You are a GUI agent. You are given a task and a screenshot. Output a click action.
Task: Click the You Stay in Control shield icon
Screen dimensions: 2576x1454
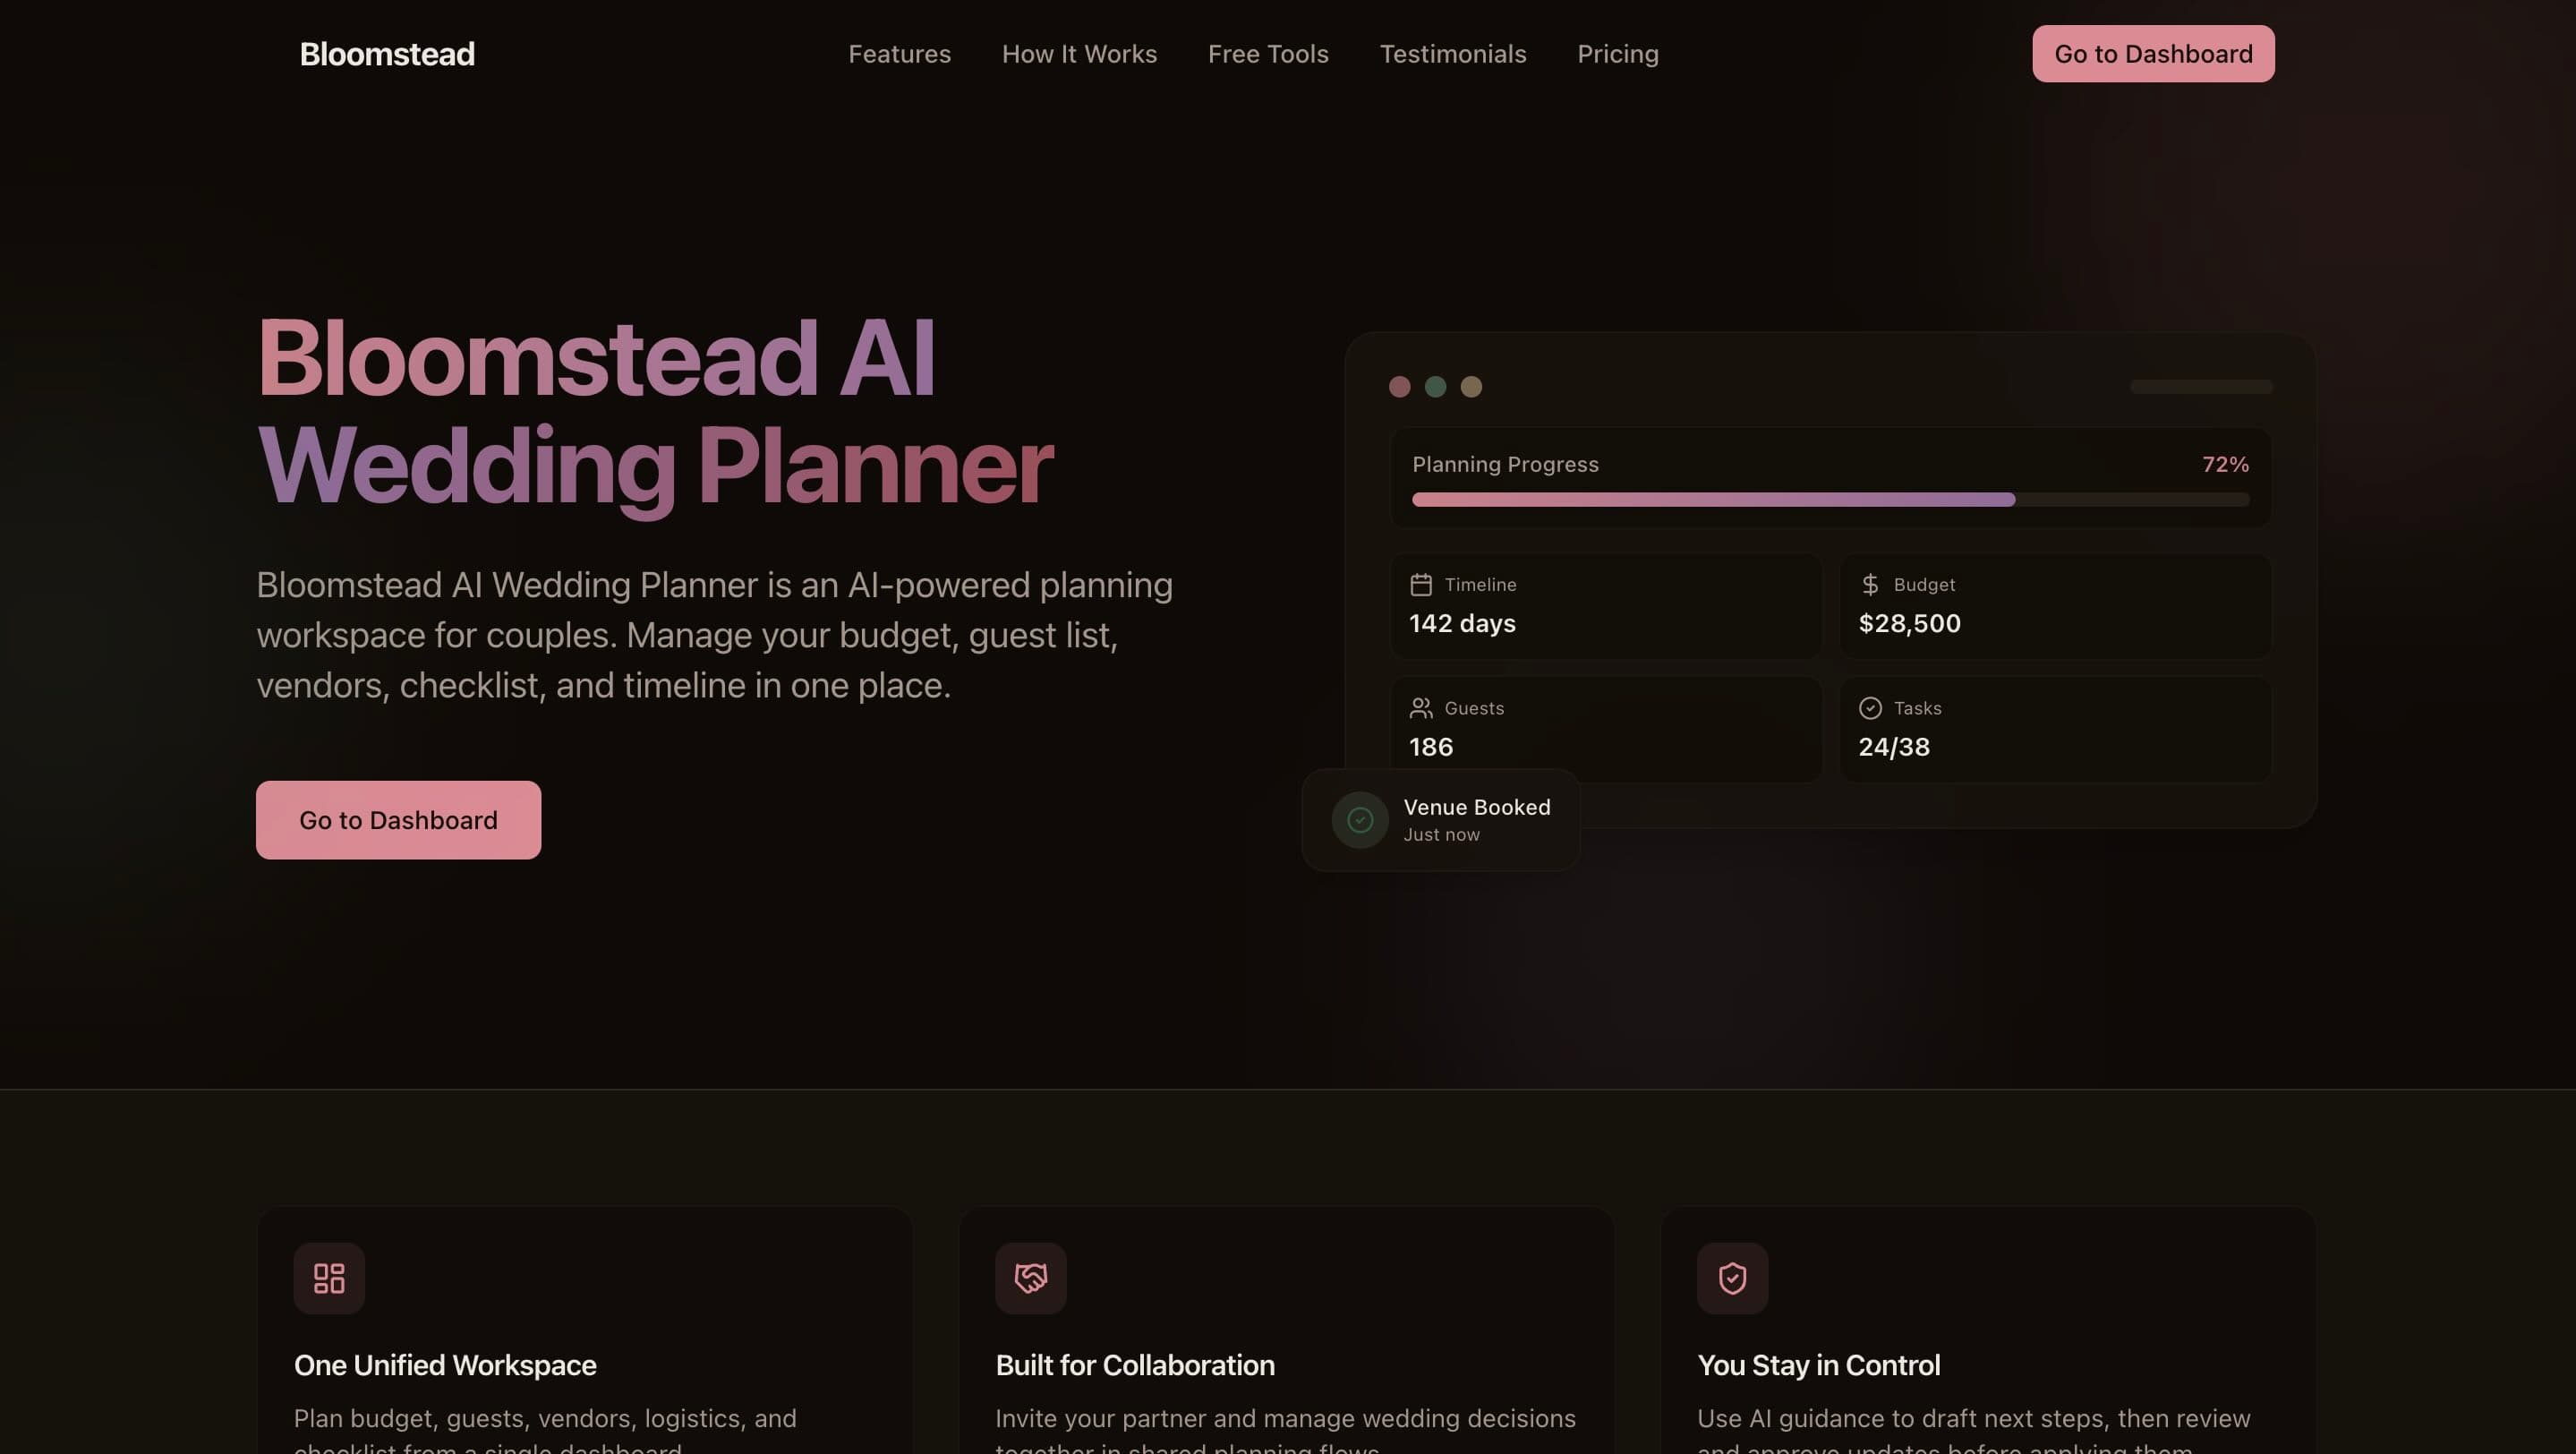coord(1732,1278)
